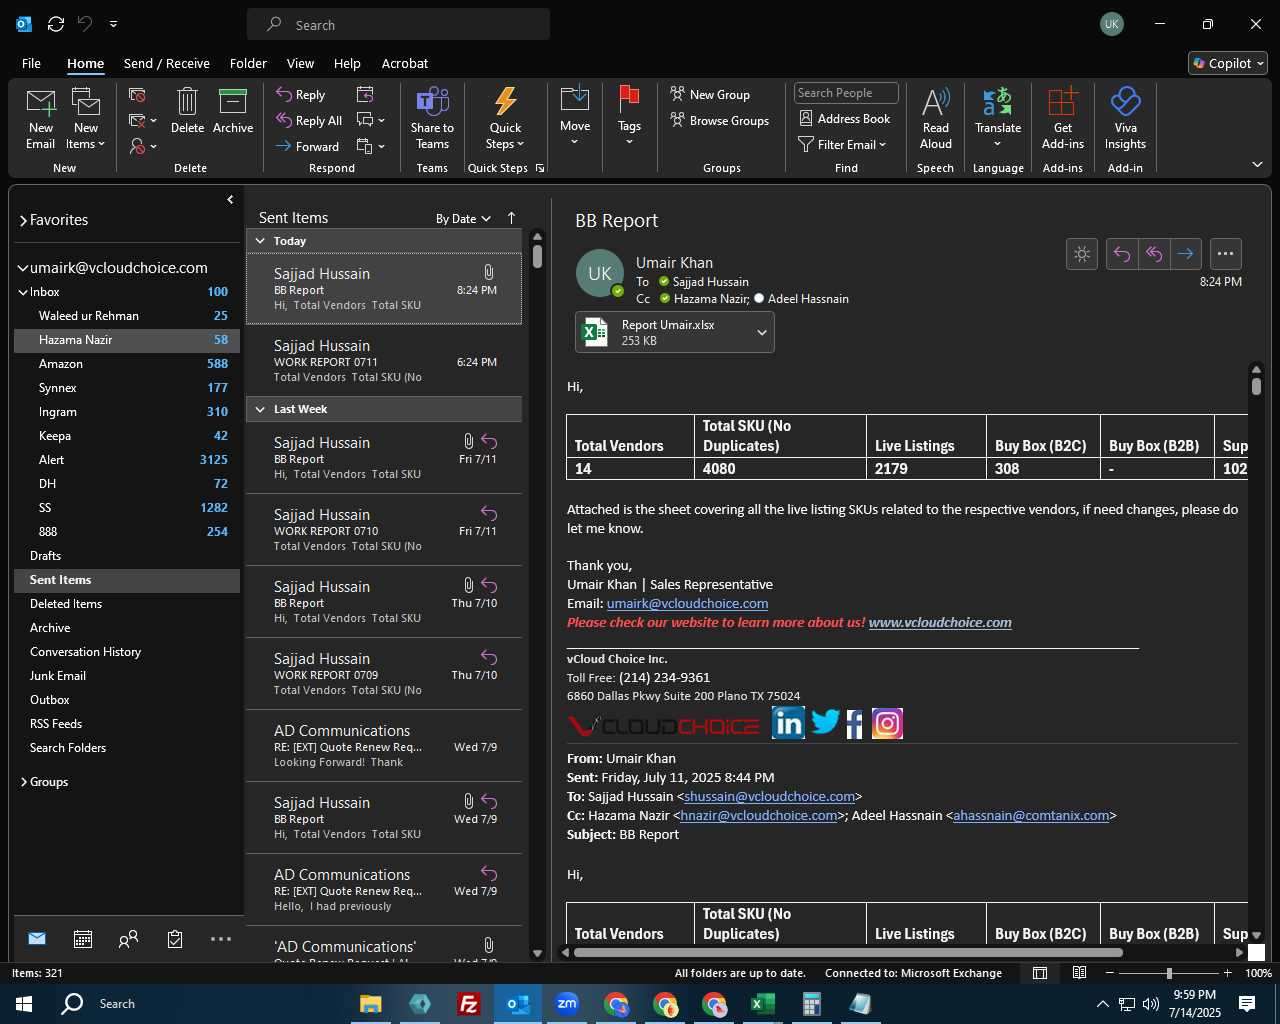The width and height of the screenshot is (1280, 1024).
Task: Click in the Search People field
Action: tap(846, 93)
